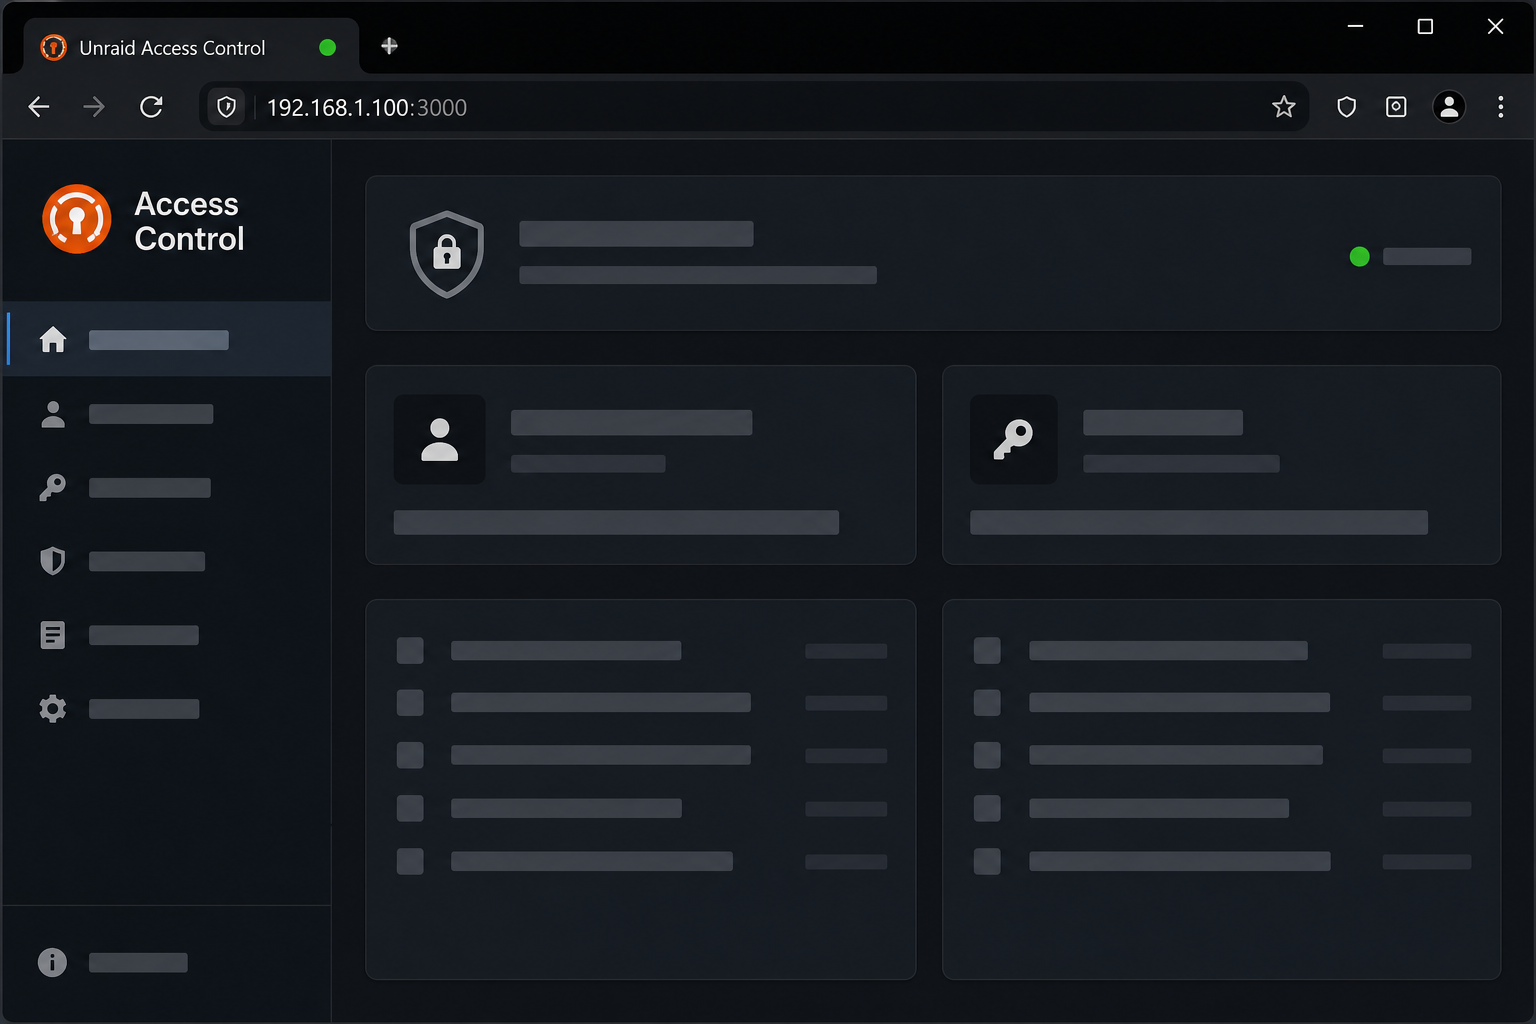Viewport: 1536px width, 1024px height.
Task: Go forward with the browser forward arrow
Action: coord(94,107)
